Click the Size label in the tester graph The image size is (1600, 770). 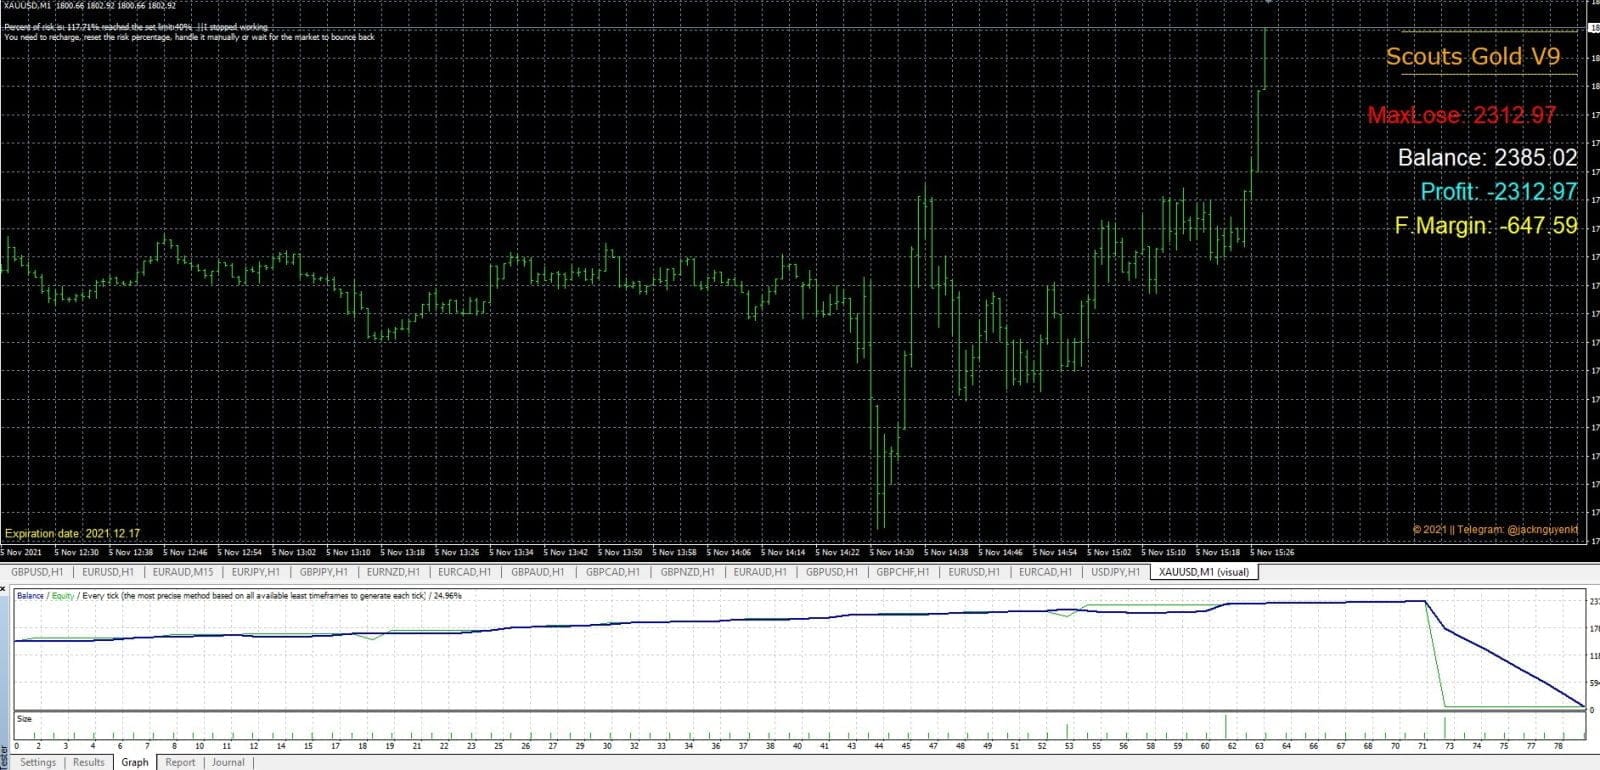(24, 719)
